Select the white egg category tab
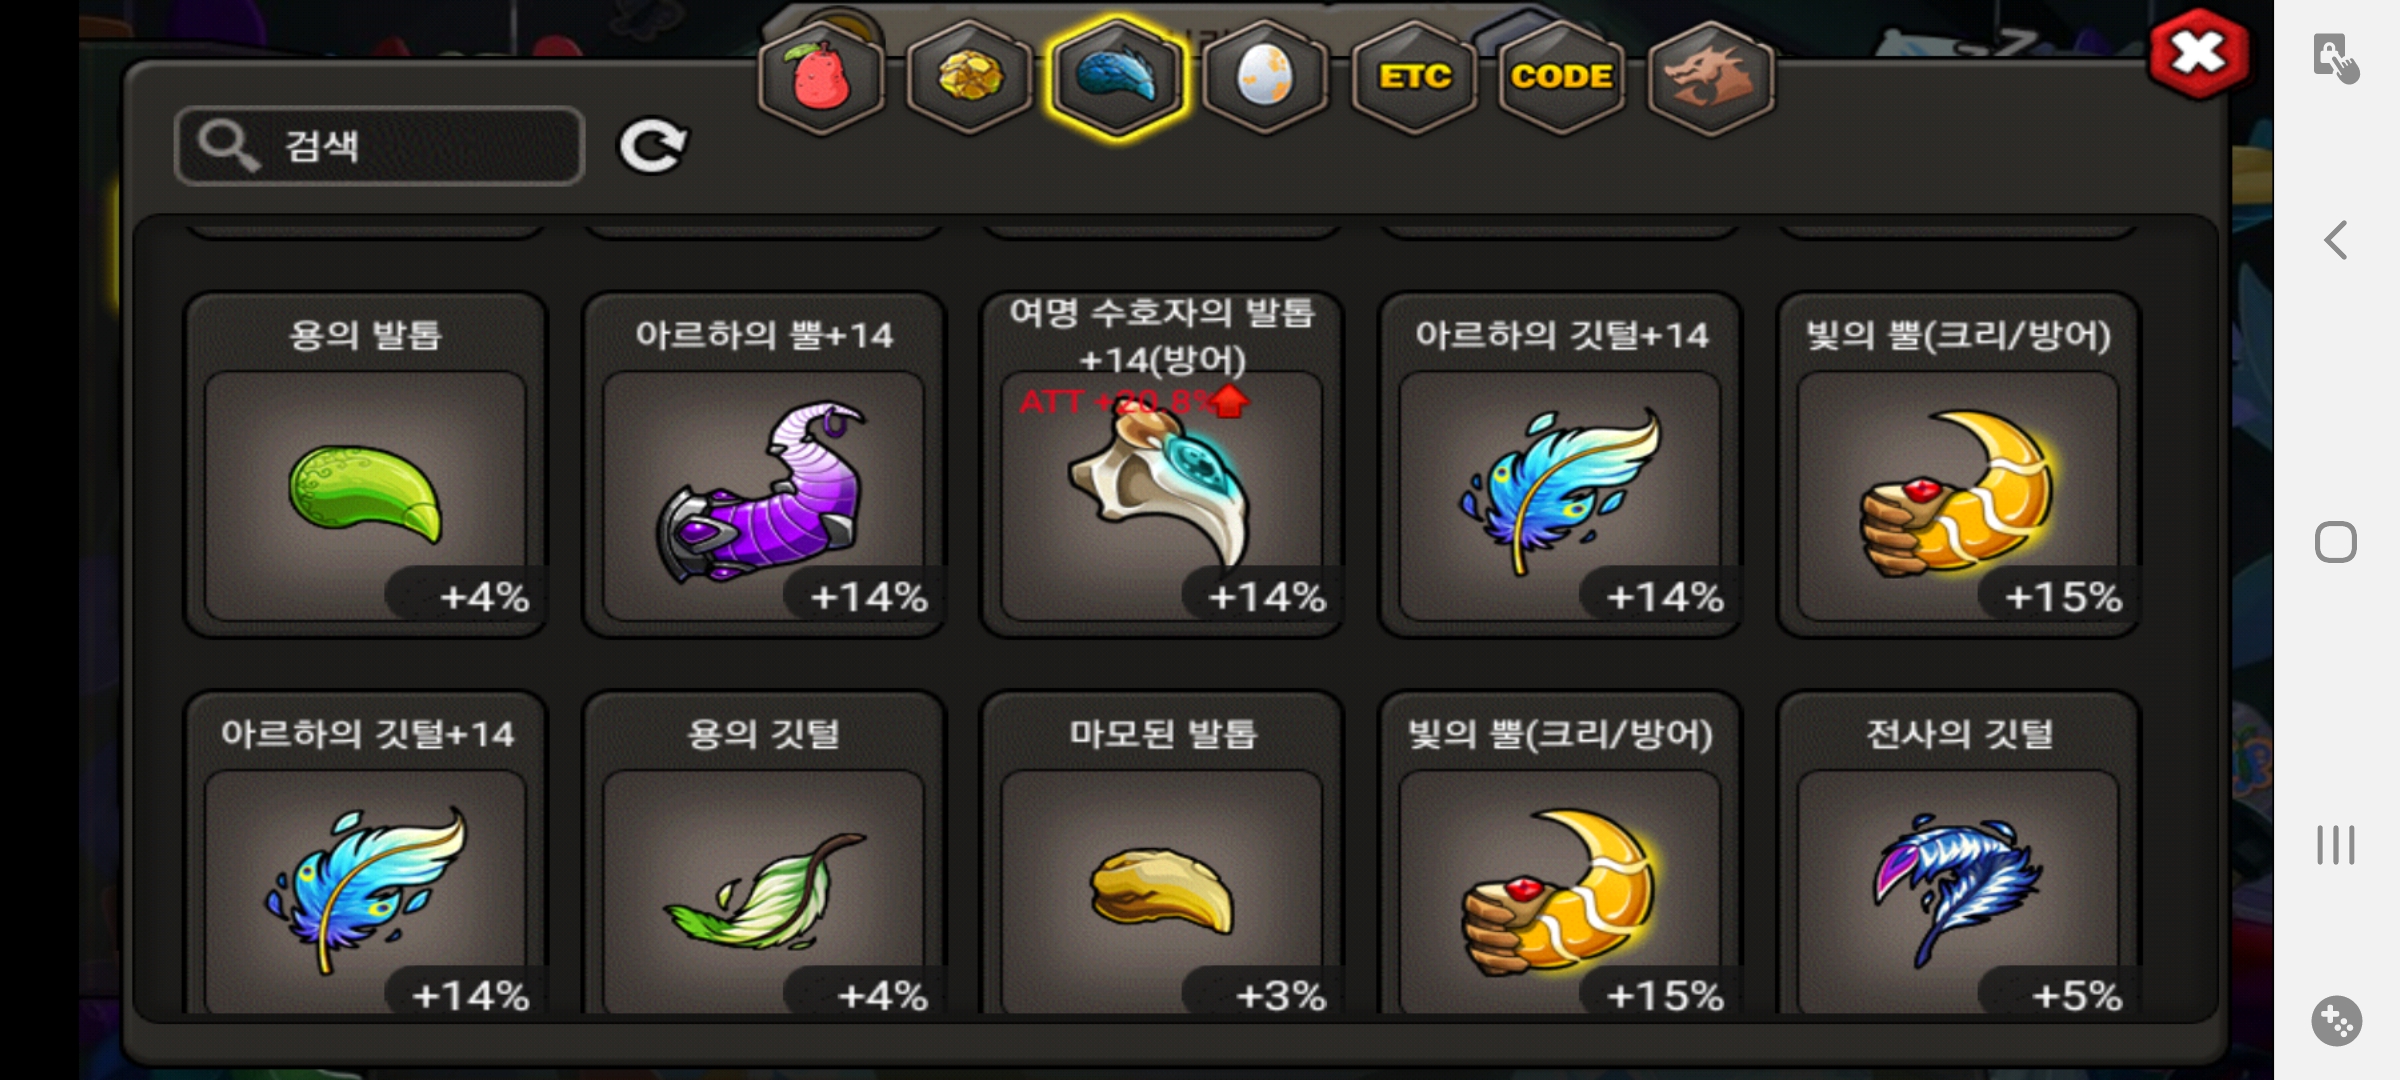 tap(1265, 78)
